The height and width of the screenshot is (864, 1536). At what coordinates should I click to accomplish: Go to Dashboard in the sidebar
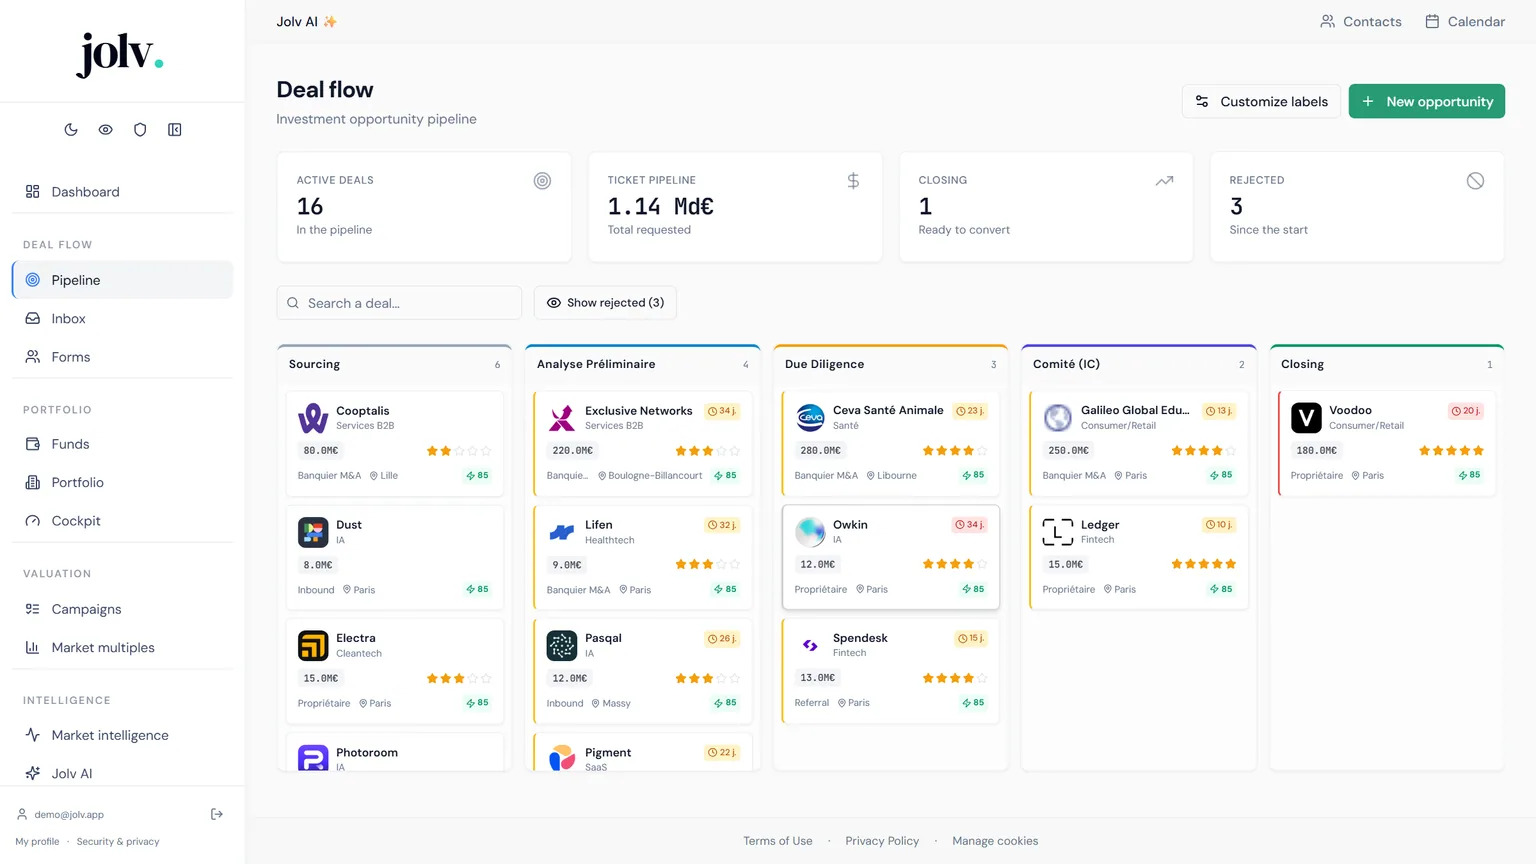[x=122, y=192]
